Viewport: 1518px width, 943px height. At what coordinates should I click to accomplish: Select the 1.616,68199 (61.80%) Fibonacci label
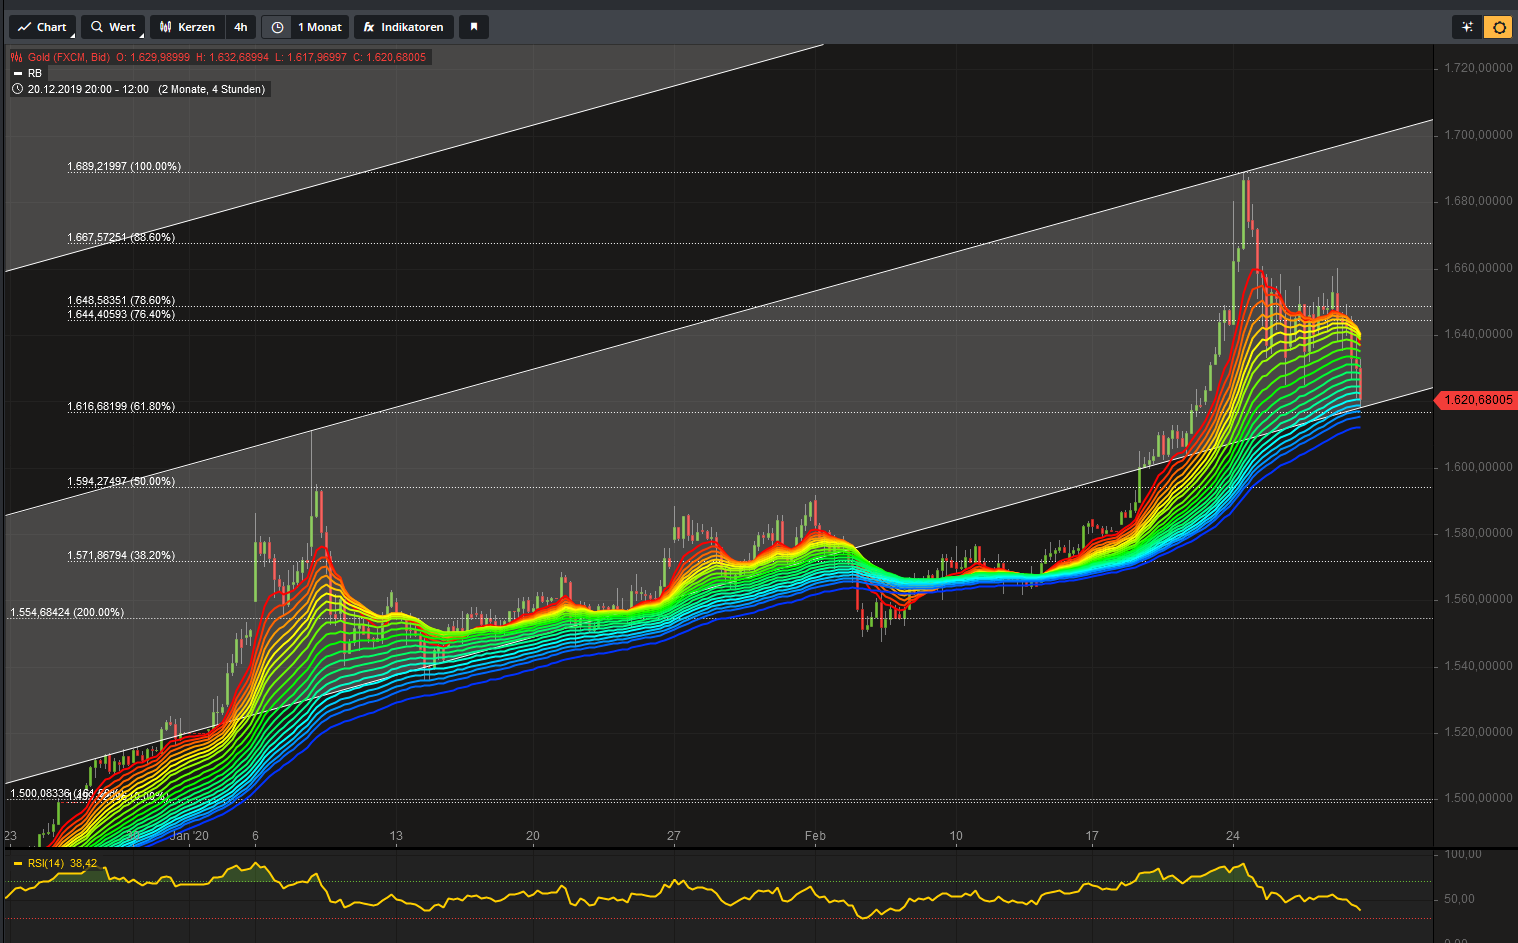(121, 406)
